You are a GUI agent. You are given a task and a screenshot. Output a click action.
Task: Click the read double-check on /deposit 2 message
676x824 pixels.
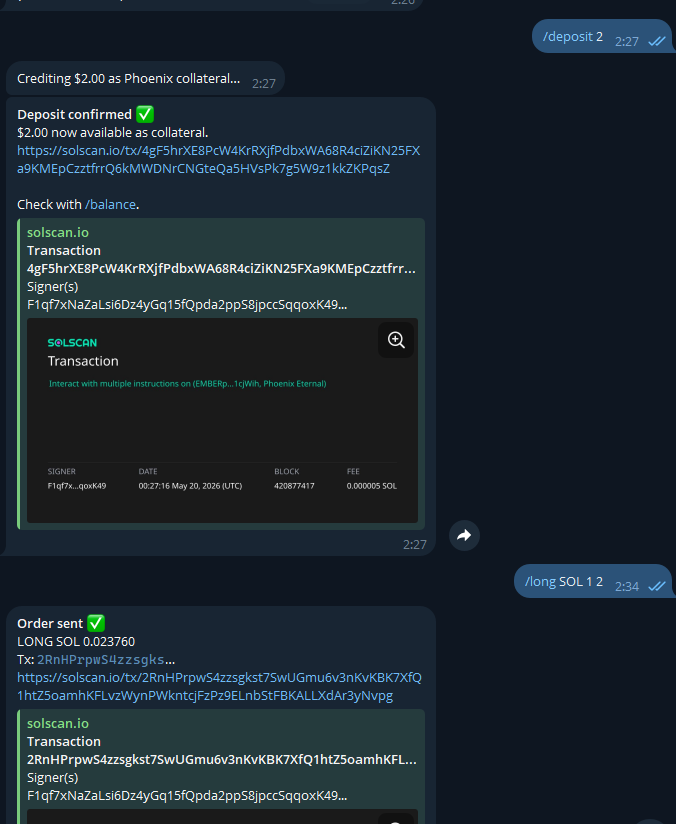(x=657, y=41)
